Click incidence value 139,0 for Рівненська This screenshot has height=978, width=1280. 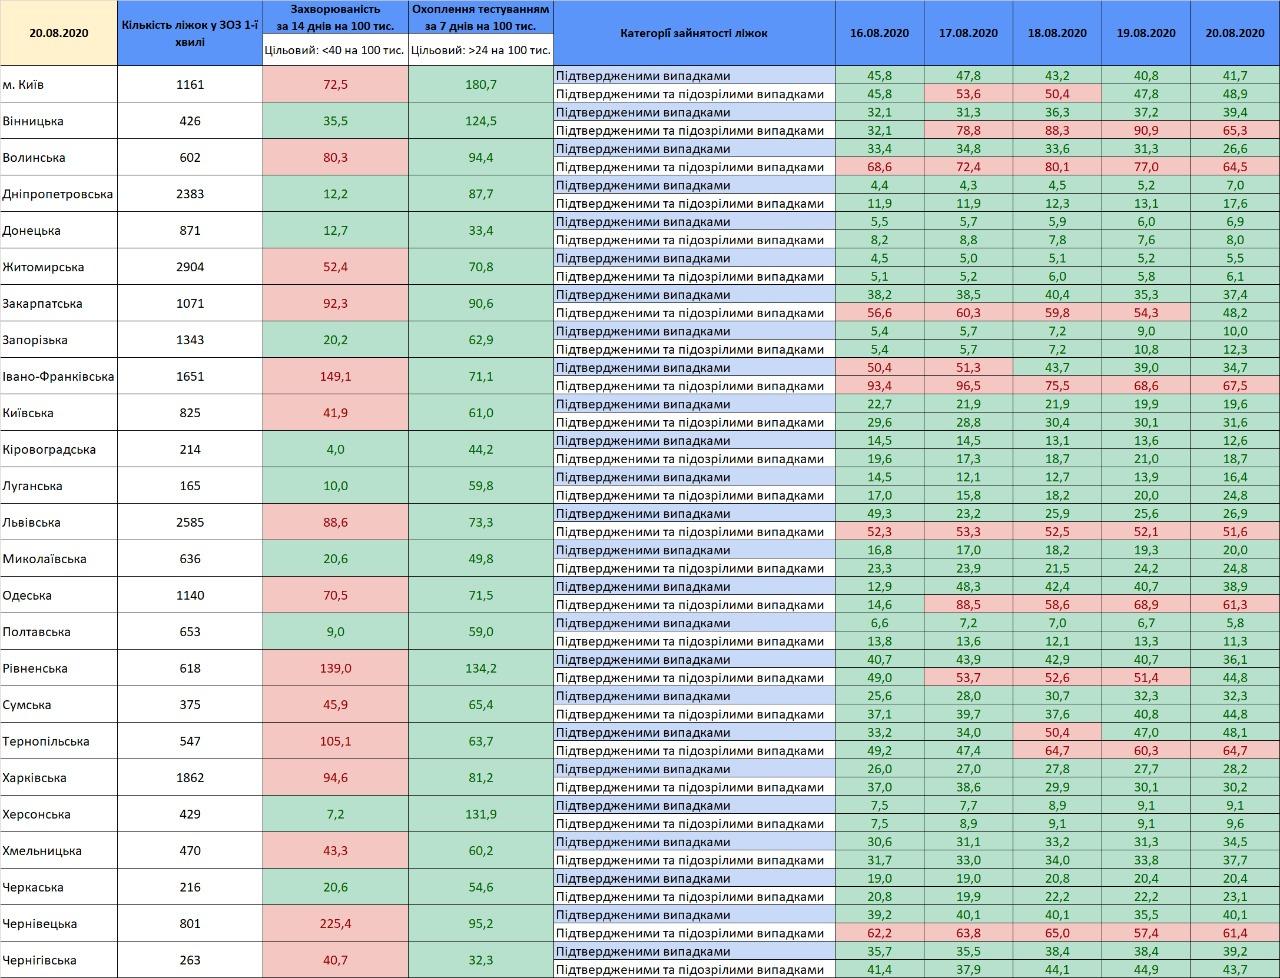pos(336,669)
